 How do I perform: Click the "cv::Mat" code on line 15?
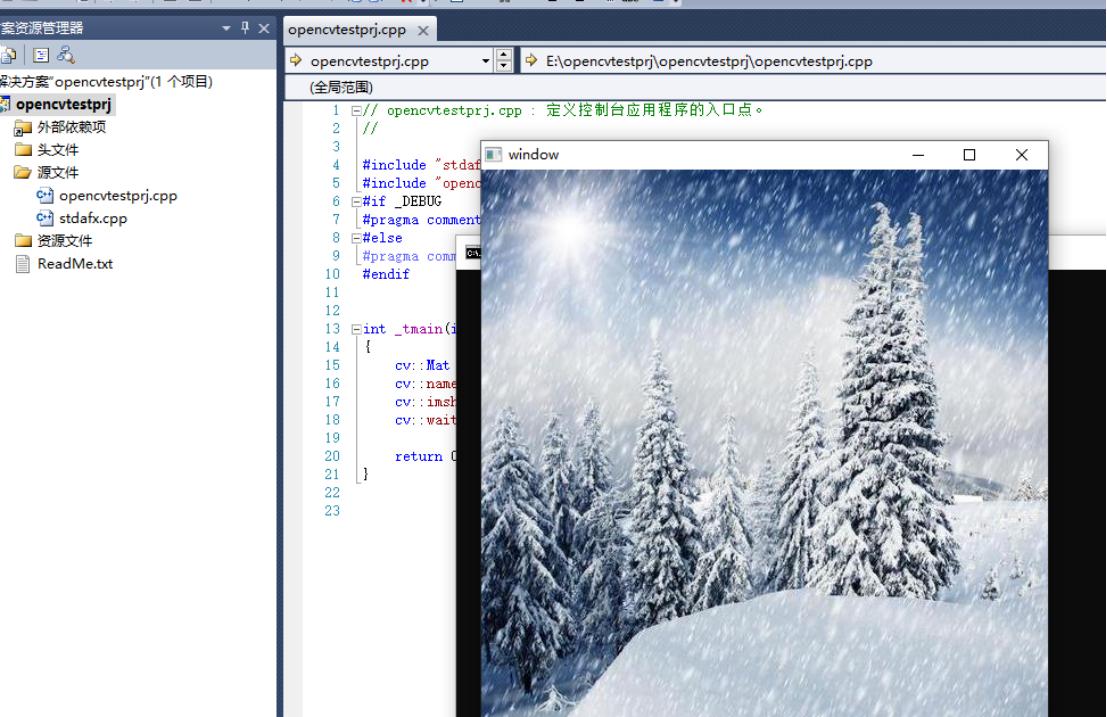coord(422,366)
